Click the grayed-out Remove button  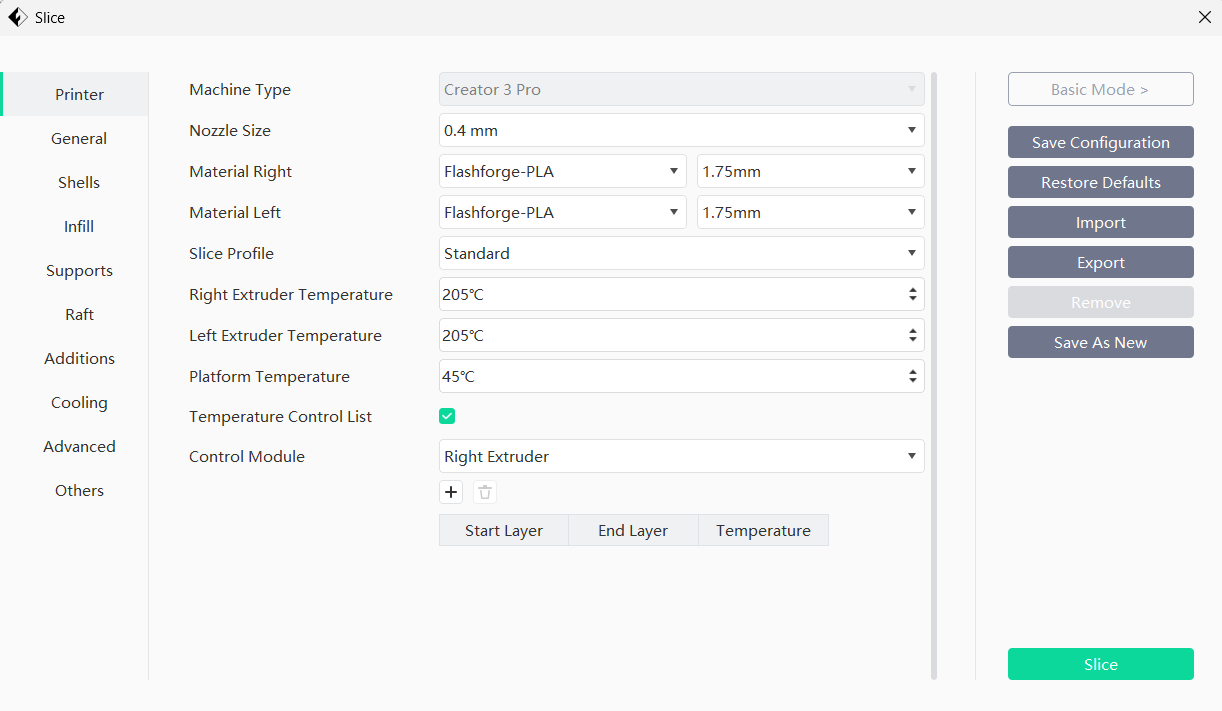coord(1100,302)
